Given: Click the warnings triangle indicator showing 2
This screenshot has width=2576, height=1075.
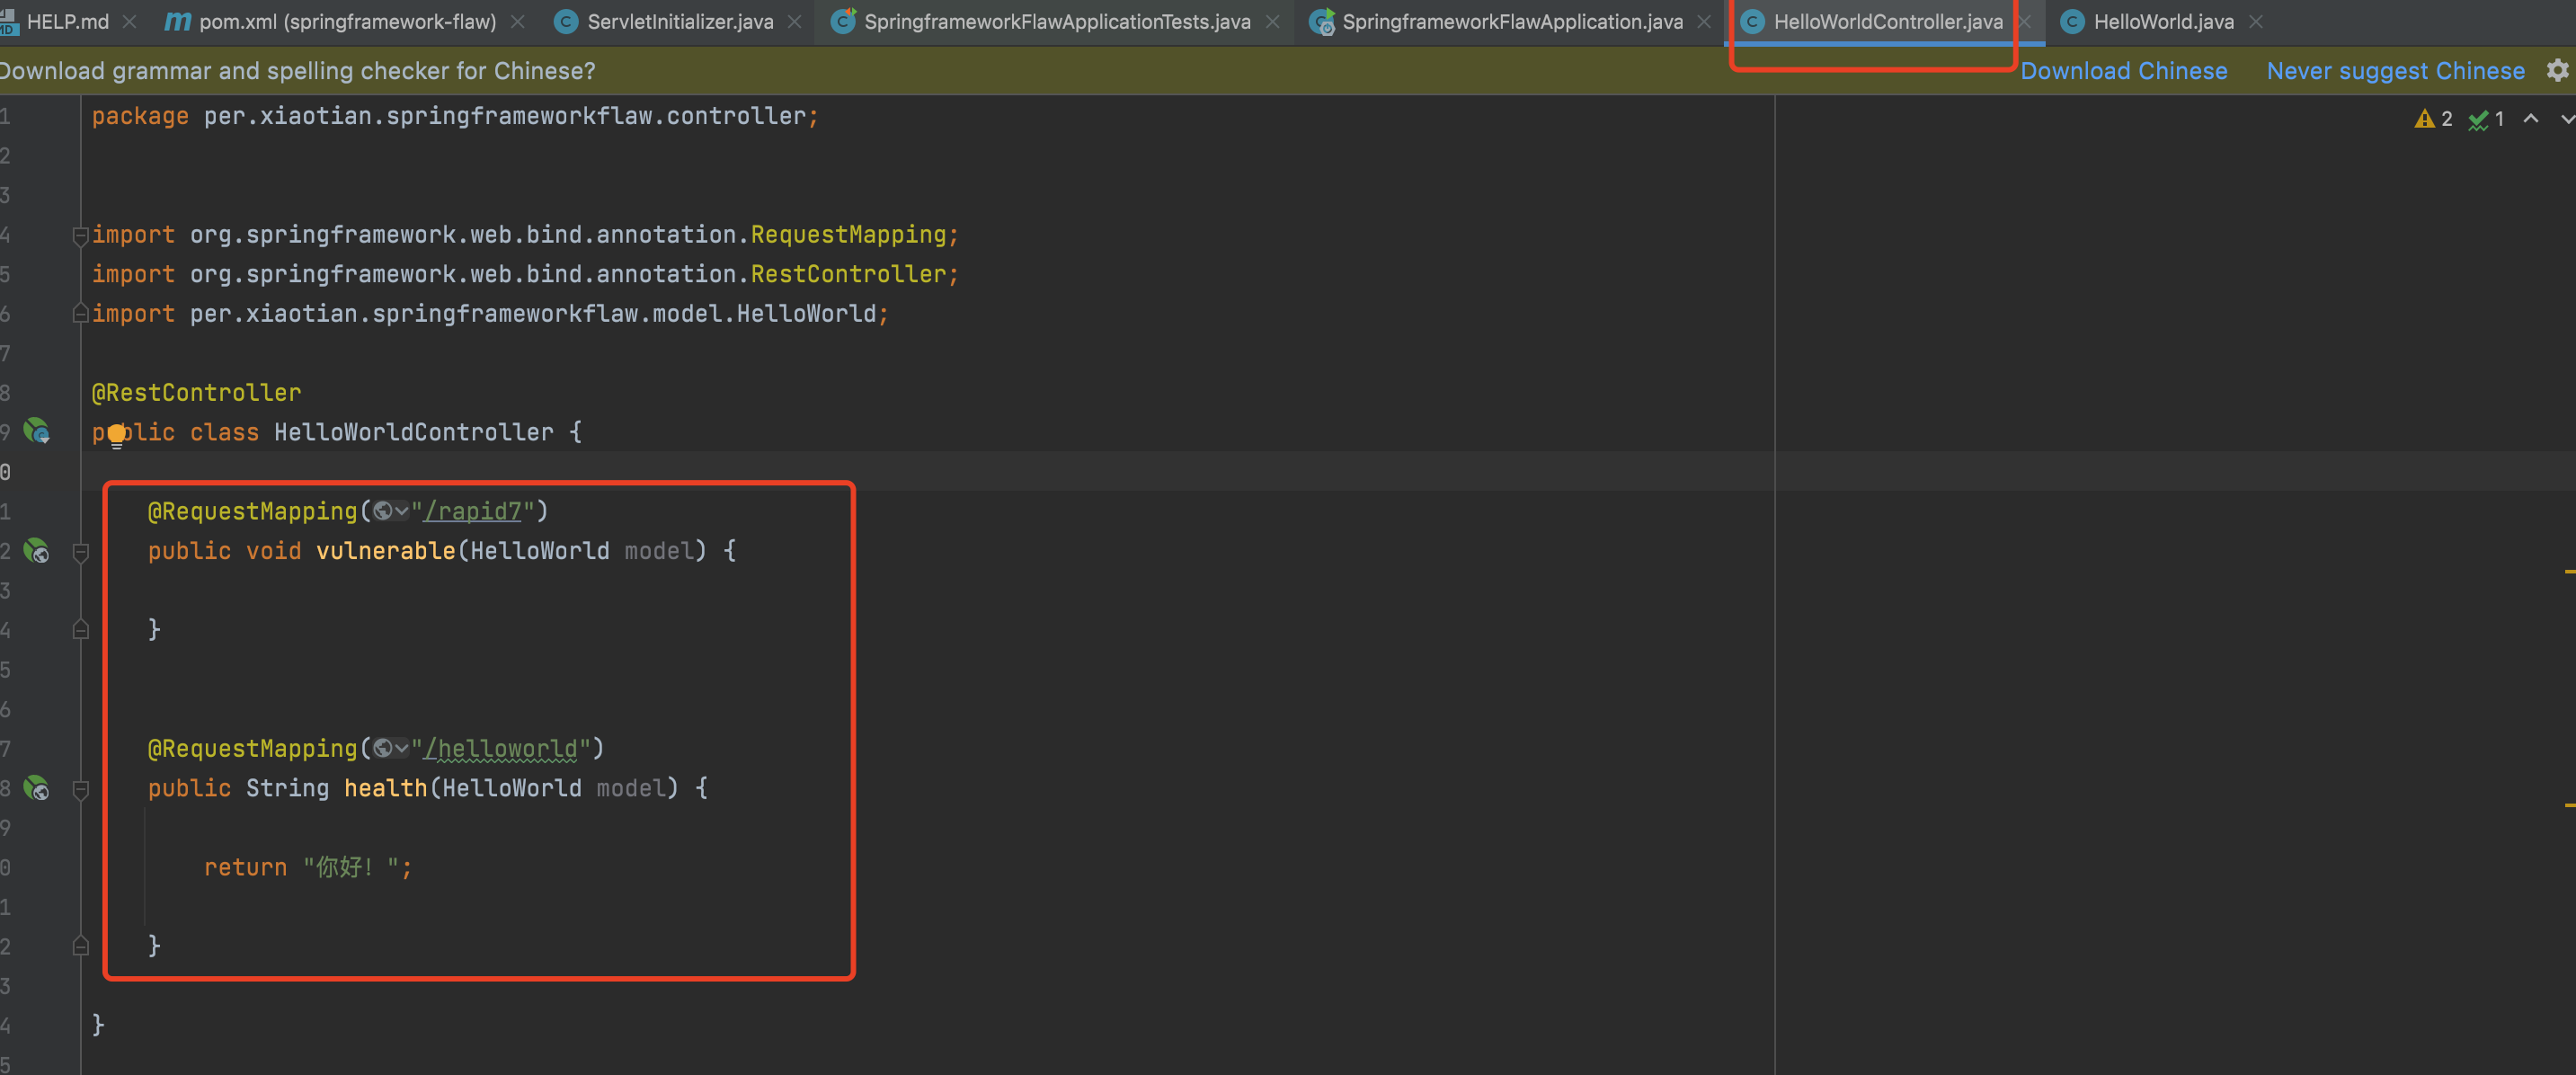Looking at the screenshot, I should [2424, 119].
